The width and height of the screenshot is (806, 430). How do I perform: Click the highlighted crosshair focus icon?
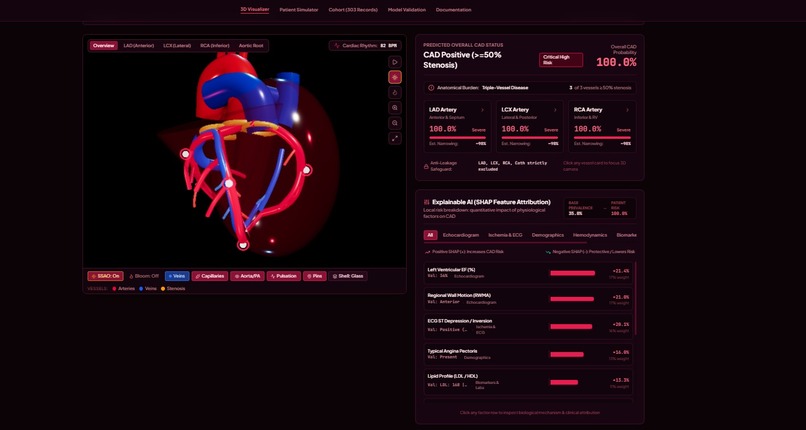coord(395,77)
